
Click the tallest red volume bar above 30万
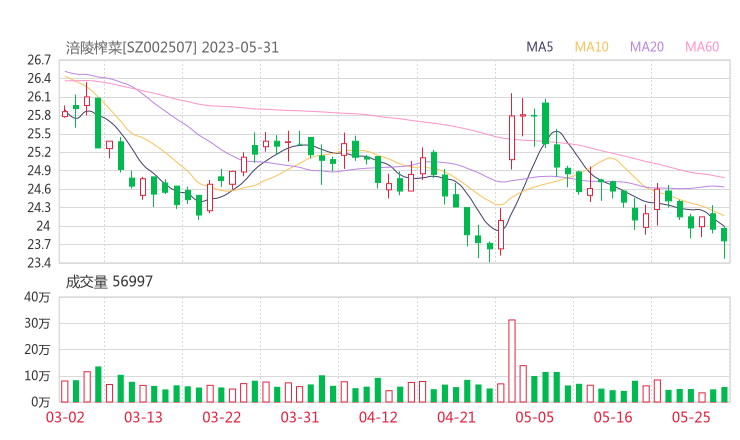512,361
